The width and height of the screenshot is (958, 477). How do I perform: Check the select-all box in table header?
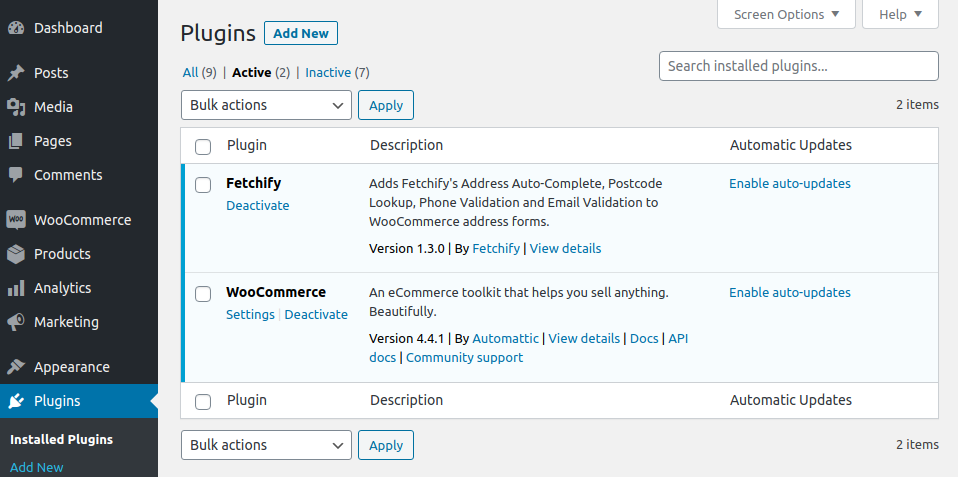tap(203, 147)
